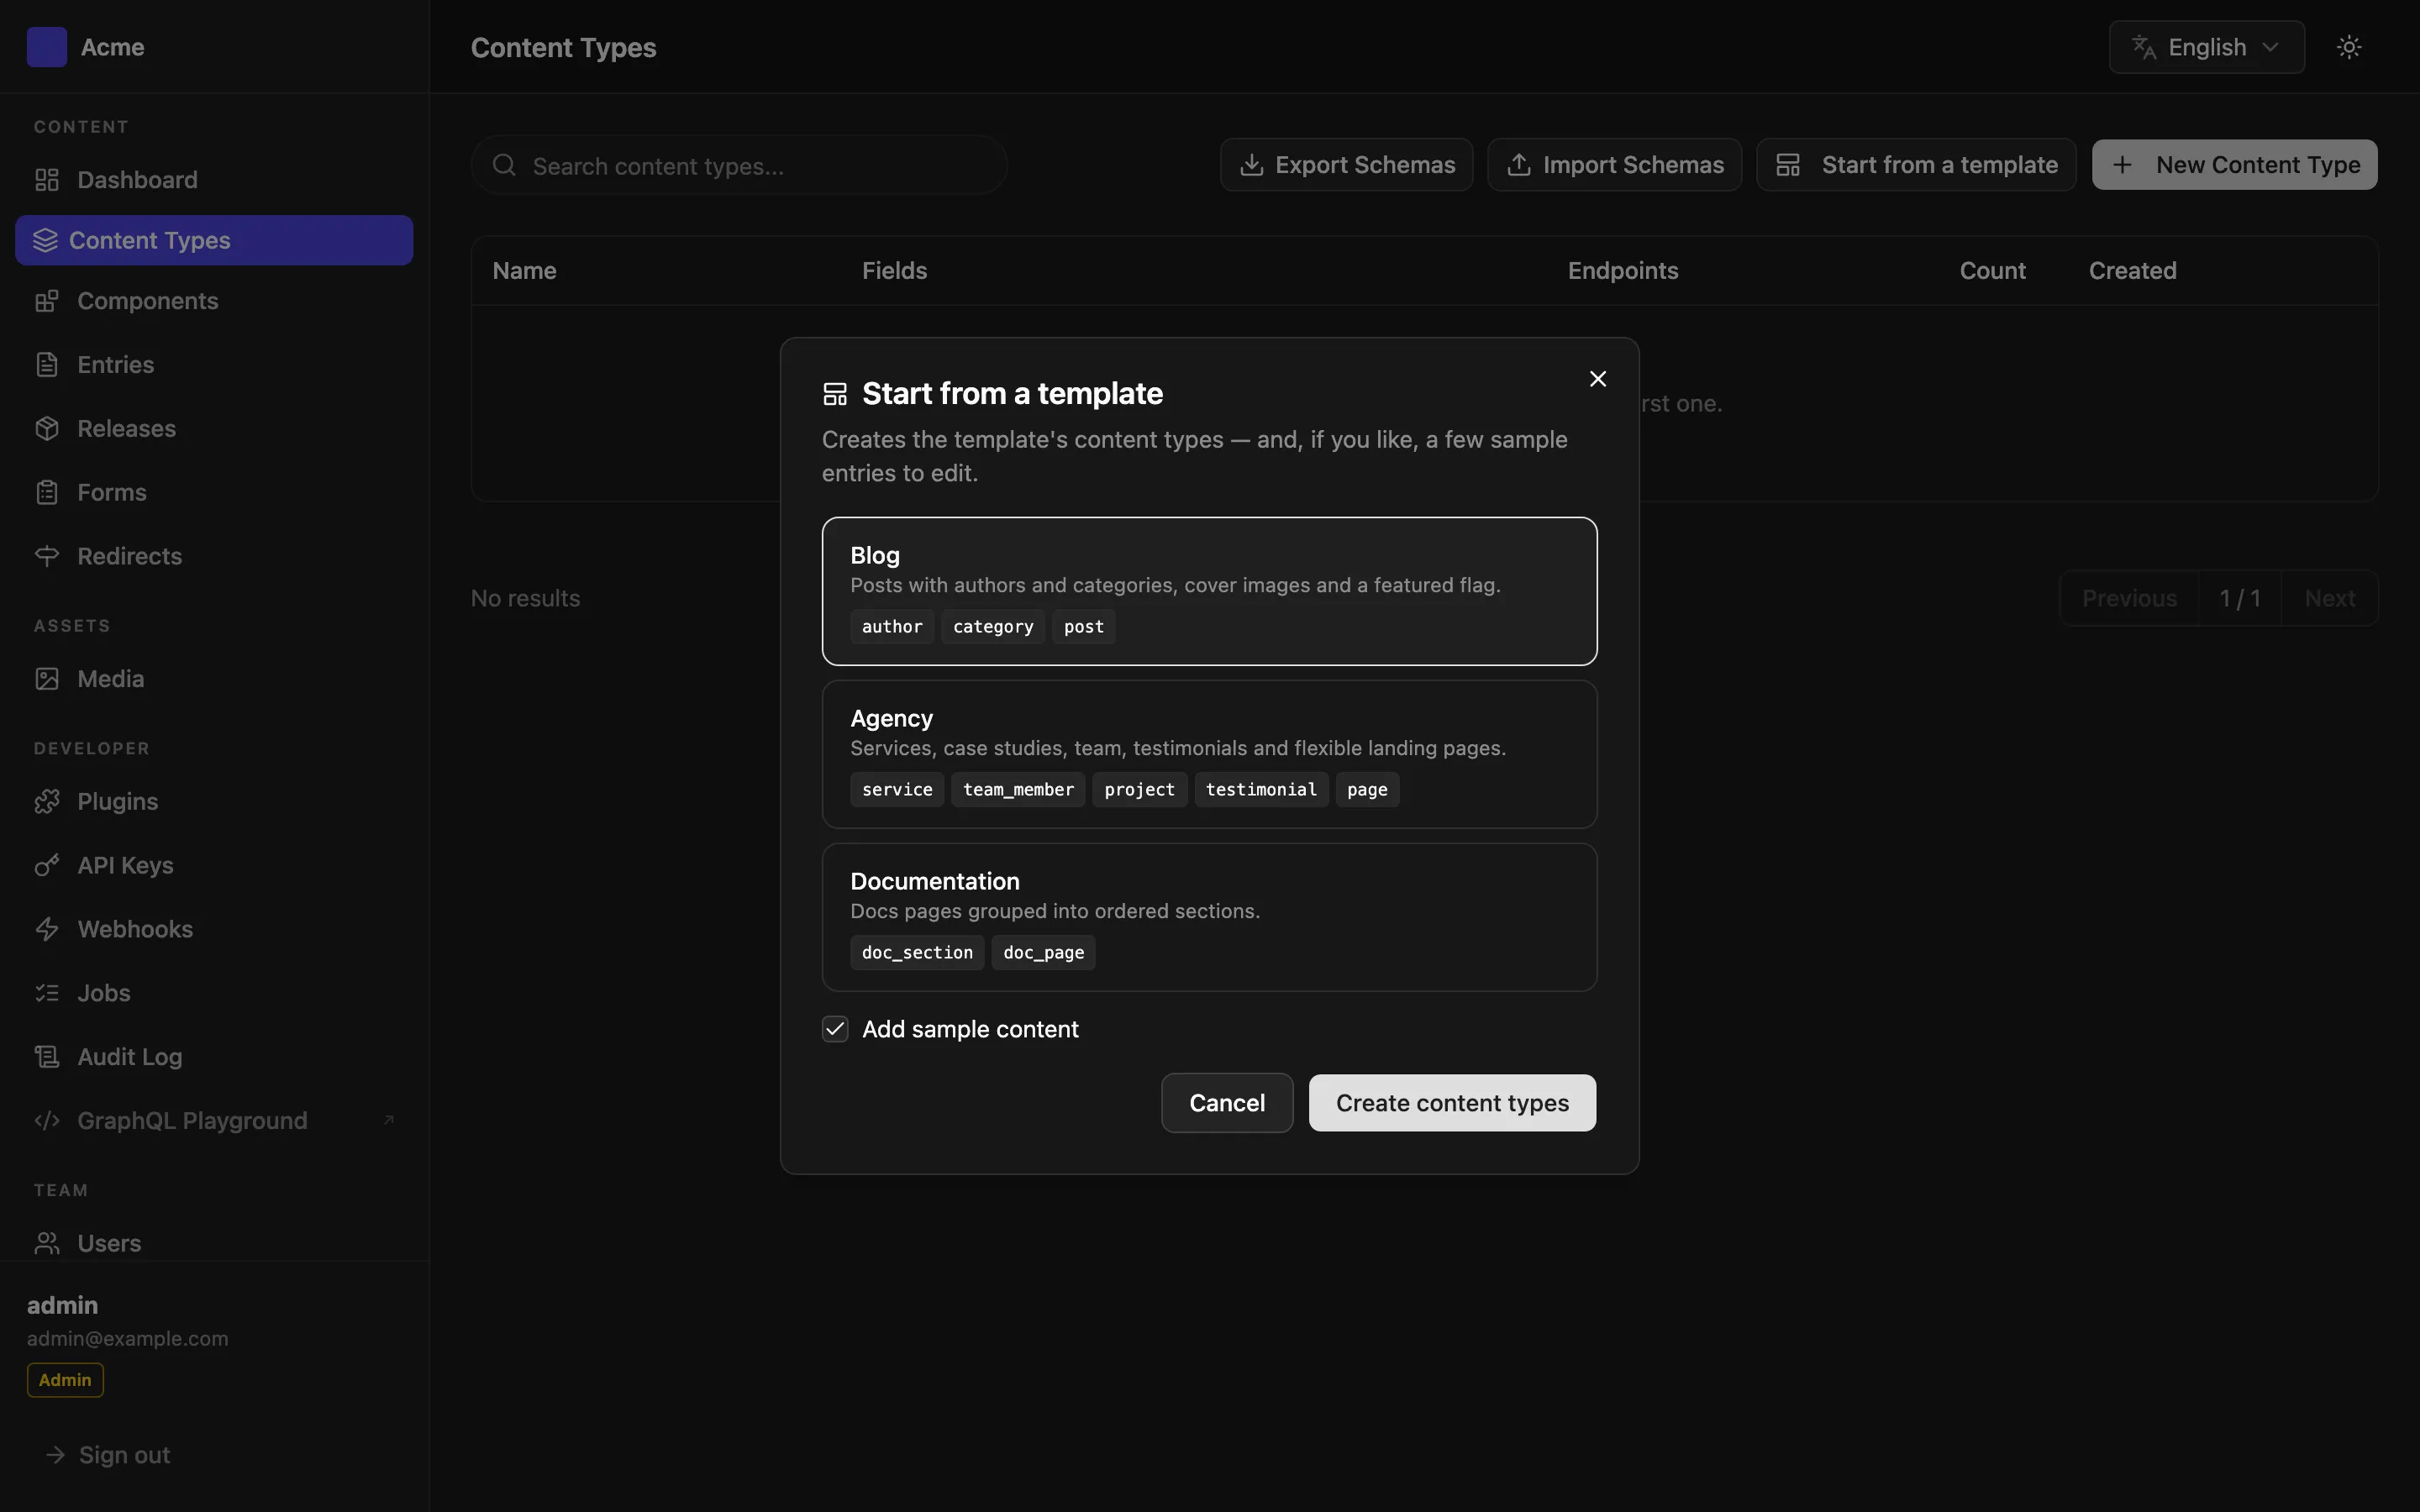Click Import Schemas button
The width and height of the screenshot is (2420, 1512).
1614,165
